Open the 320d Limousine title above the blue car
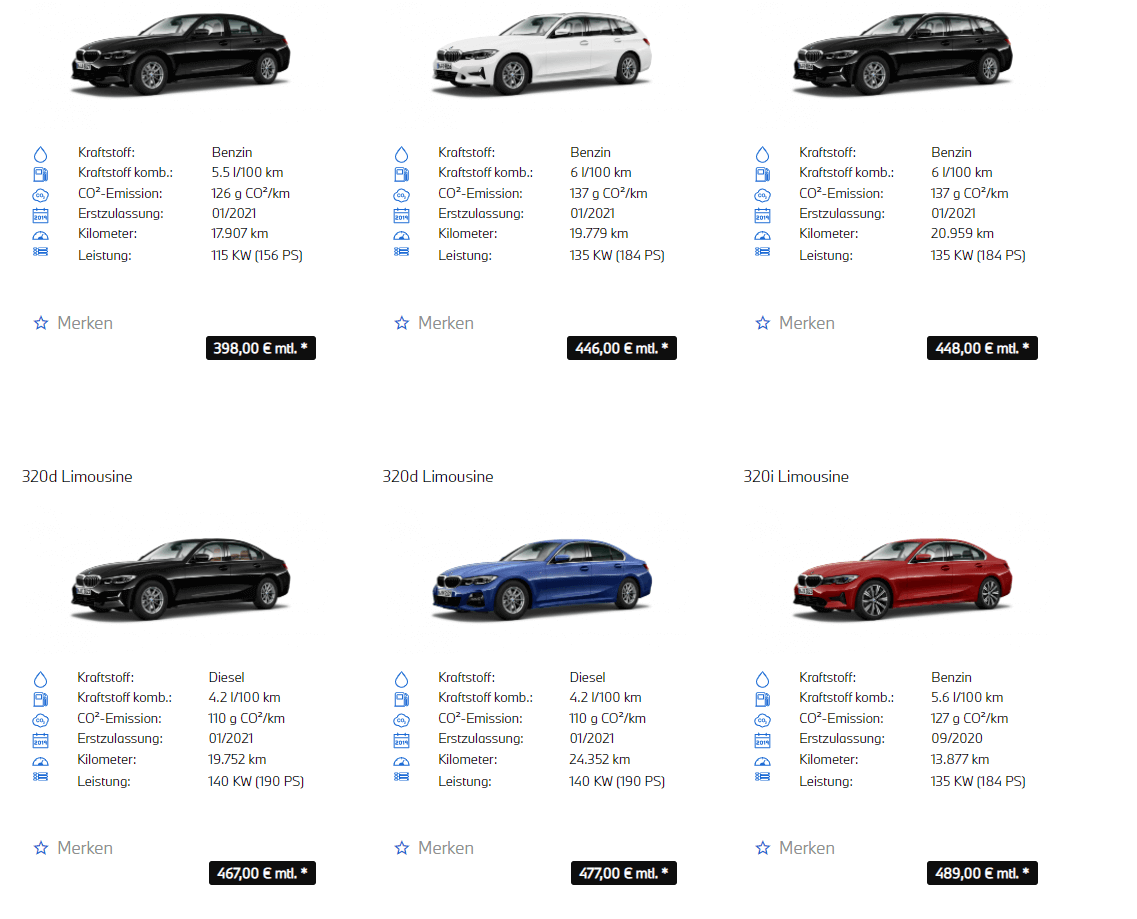 point(438,477)
